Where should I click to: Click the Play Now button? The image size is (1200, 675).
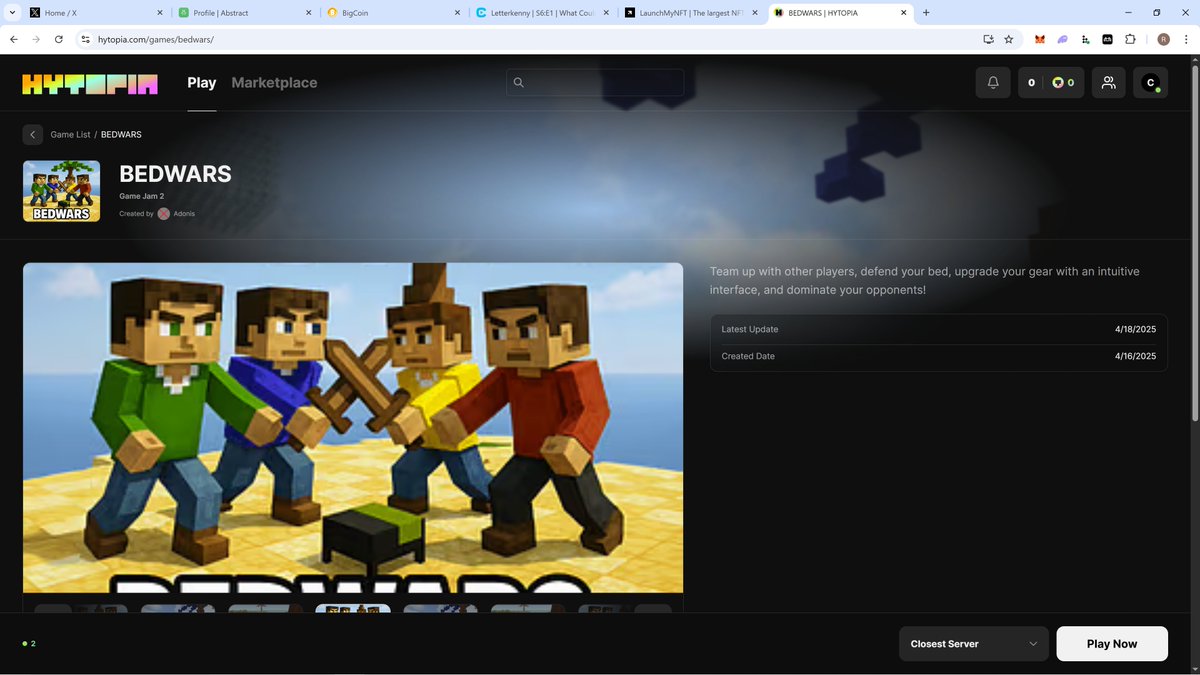pos(1112,644)
